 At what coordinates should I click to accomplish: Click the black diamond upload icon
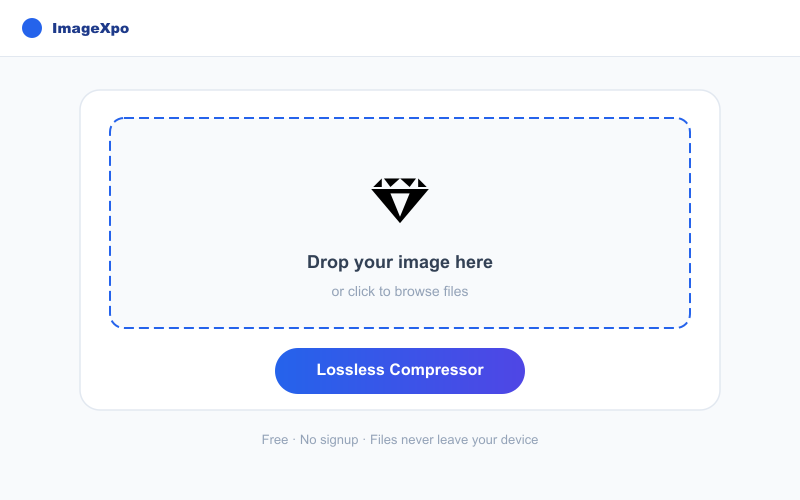point(400,200)
